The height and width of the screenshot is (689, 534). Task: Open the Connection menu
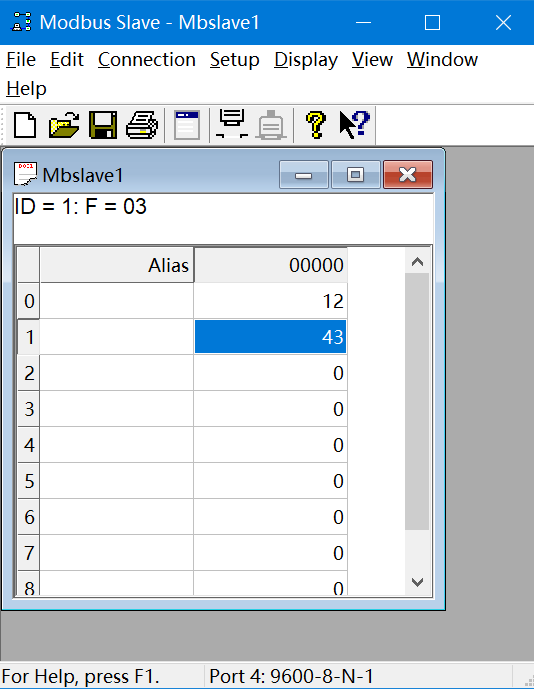coord(147,59)
